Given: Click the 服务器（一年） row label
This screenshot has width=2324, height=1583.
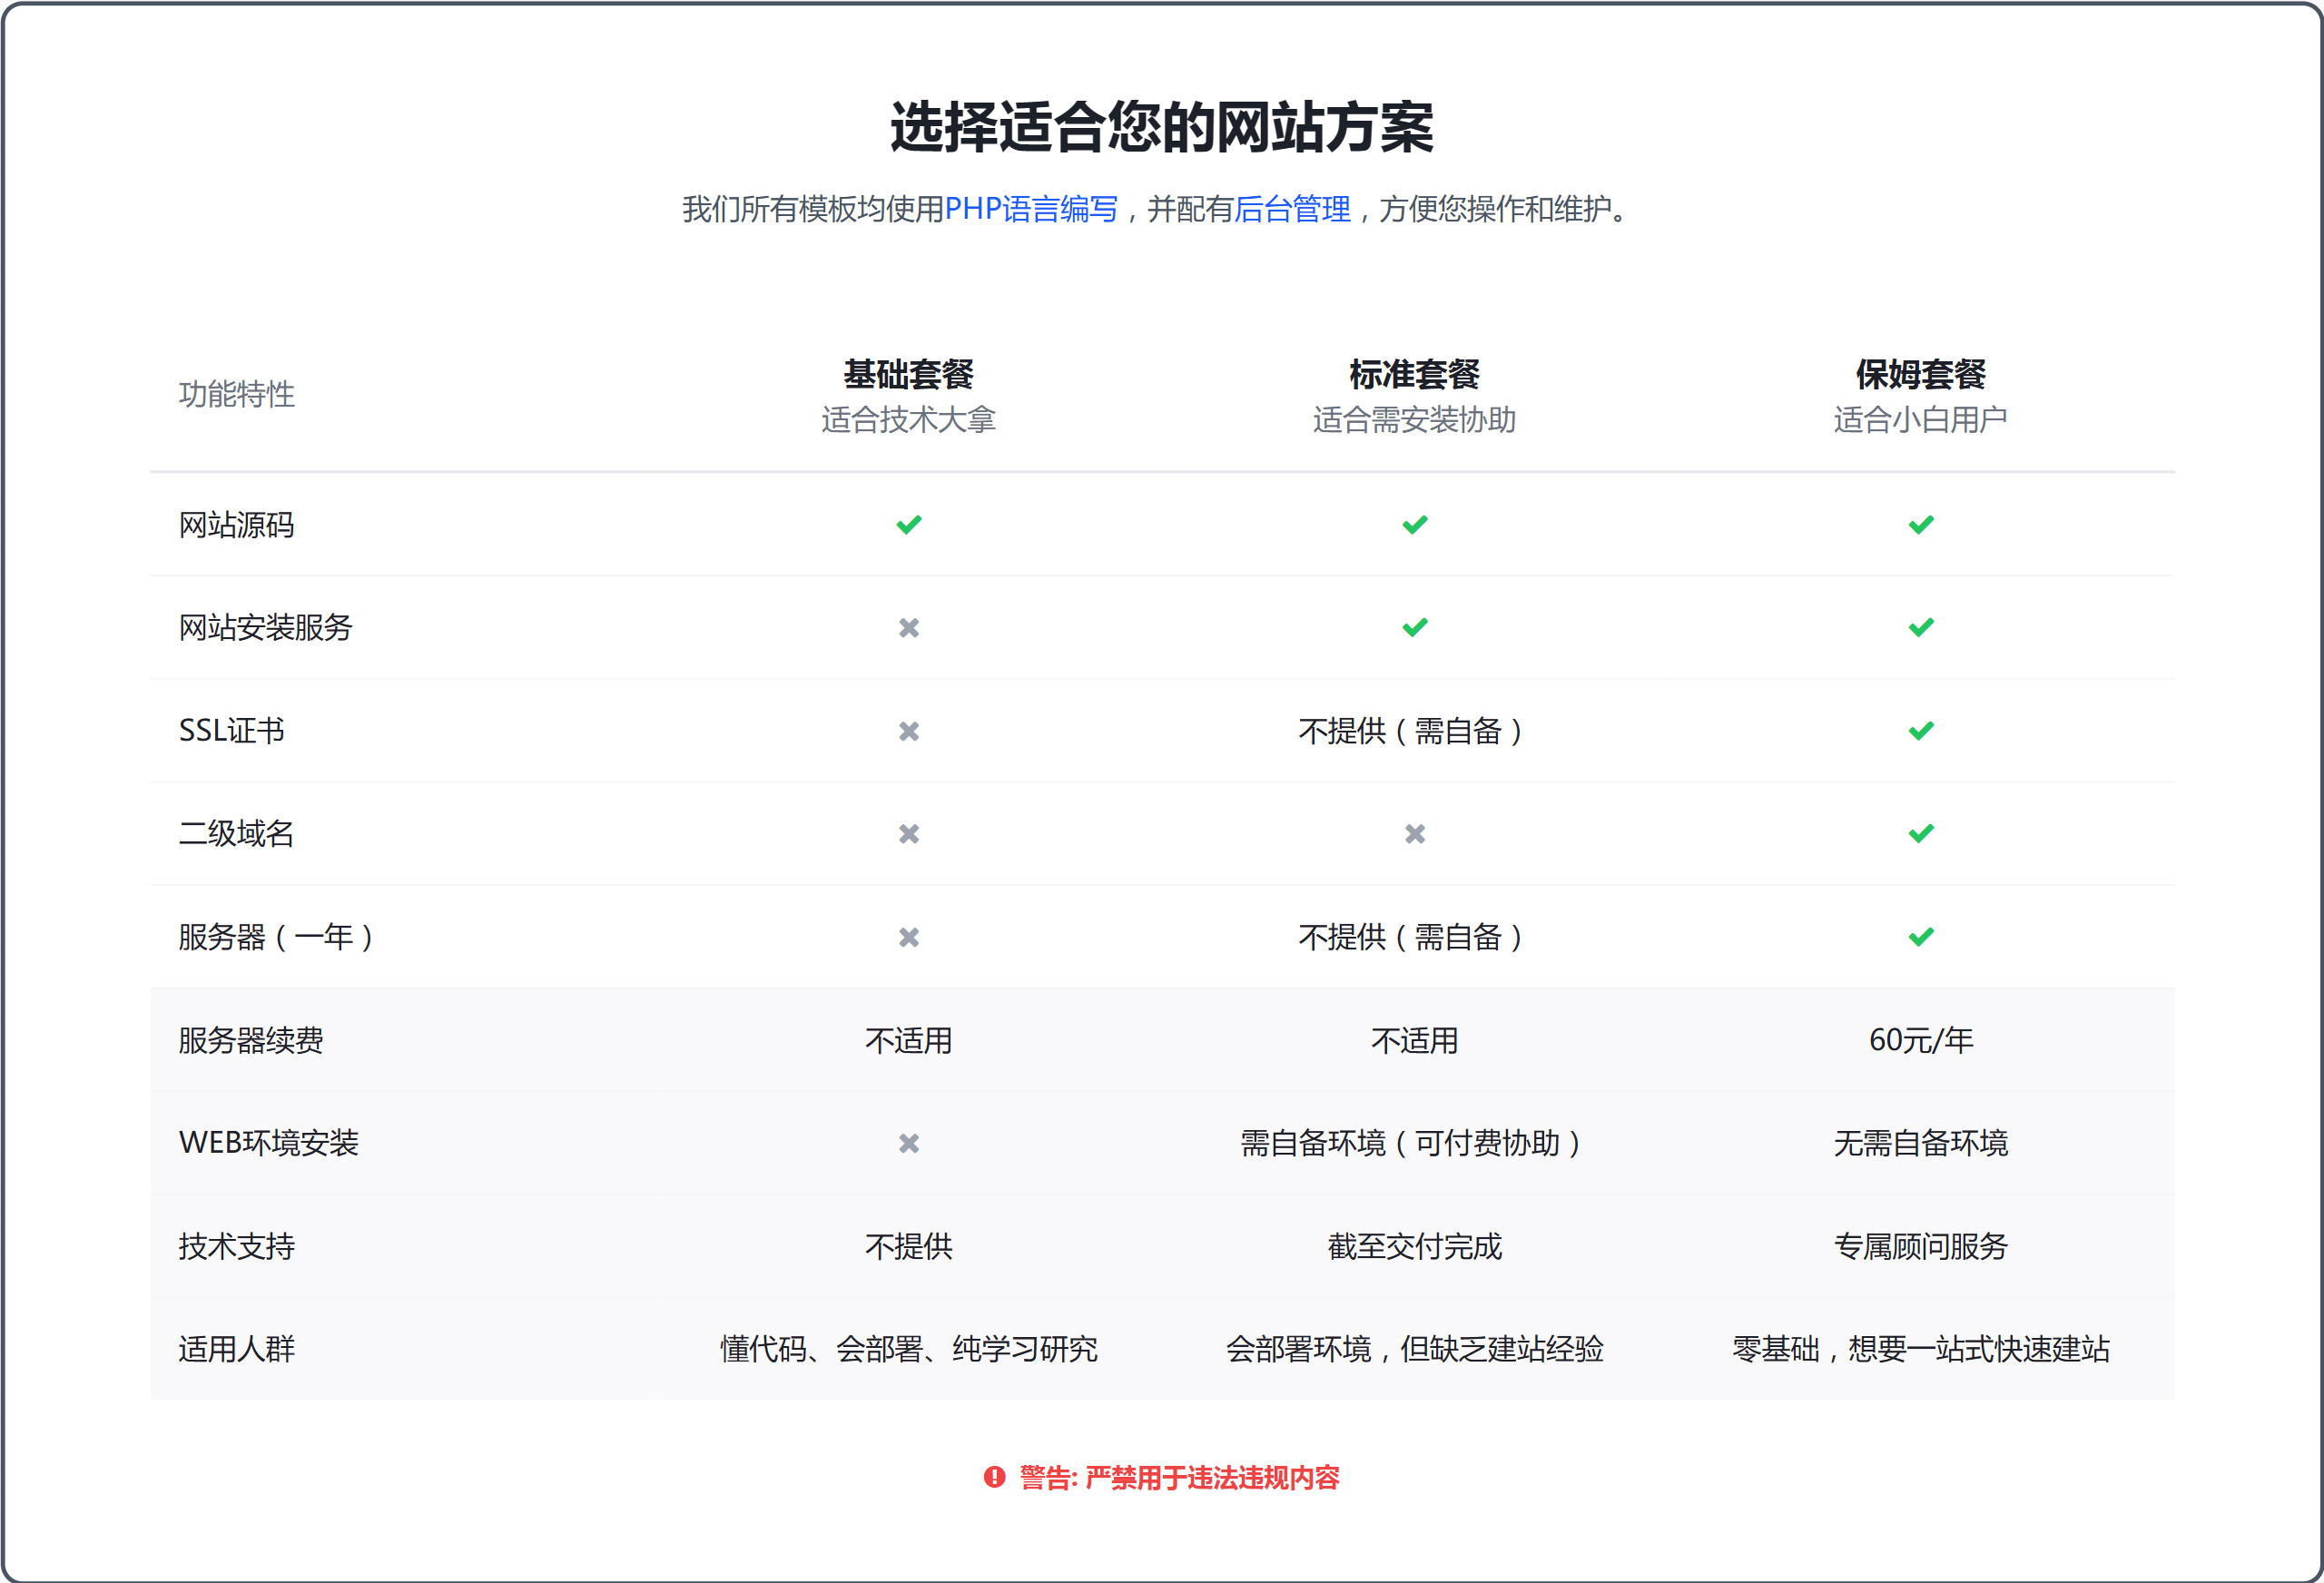Looking at the screenshot, I should tap(276, 937).
